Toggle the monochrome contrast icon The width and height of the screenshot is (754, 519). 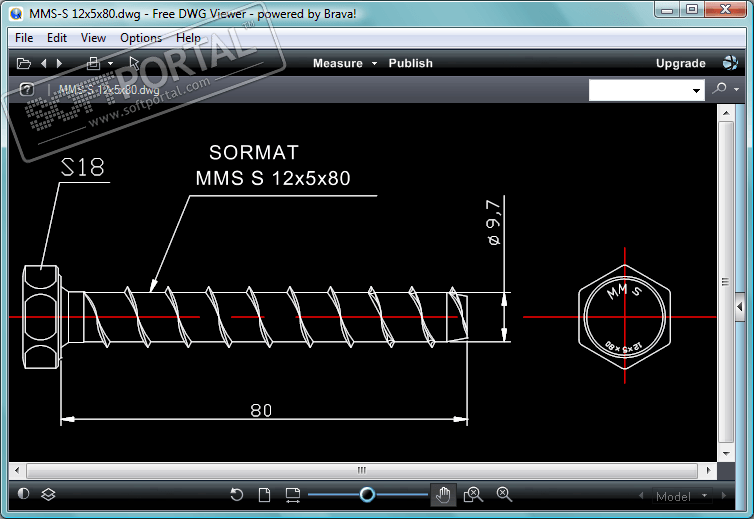click(x=24, y=494)
